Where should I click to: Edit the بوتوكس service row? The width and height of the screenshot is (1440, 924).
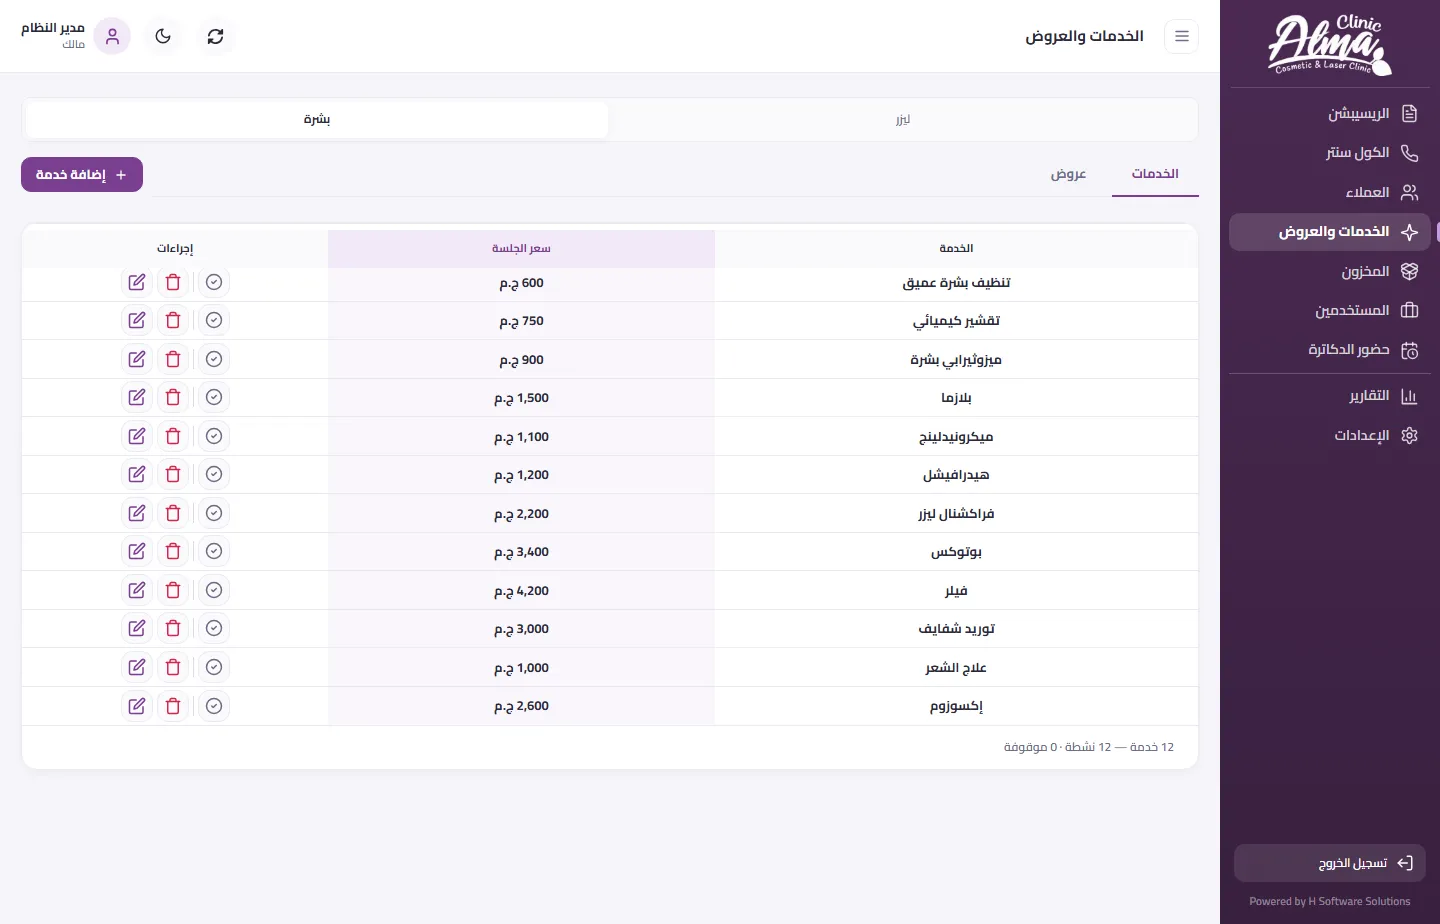pos(137,551)
